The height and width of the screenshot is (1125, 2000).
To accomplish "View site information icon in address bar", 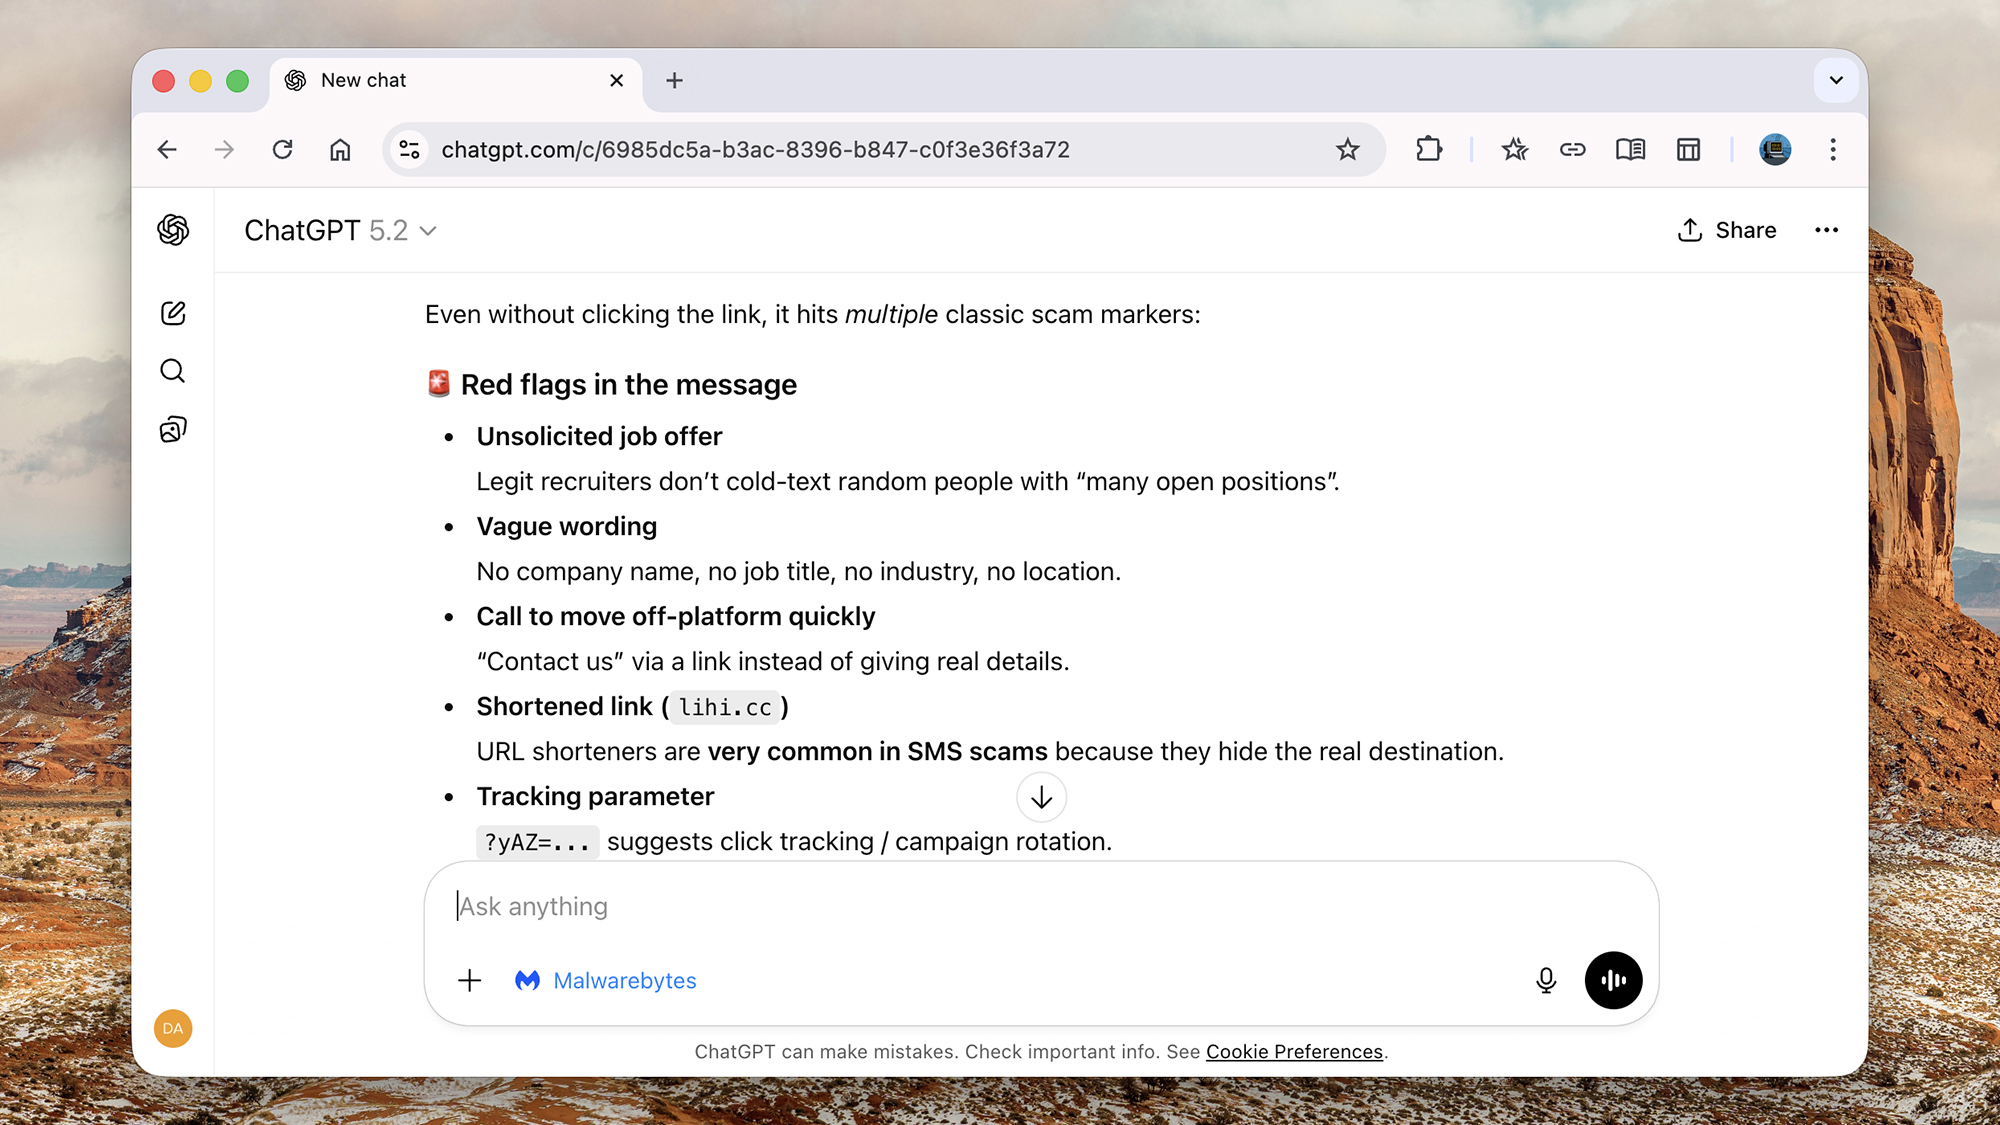I will click(409, 149).
